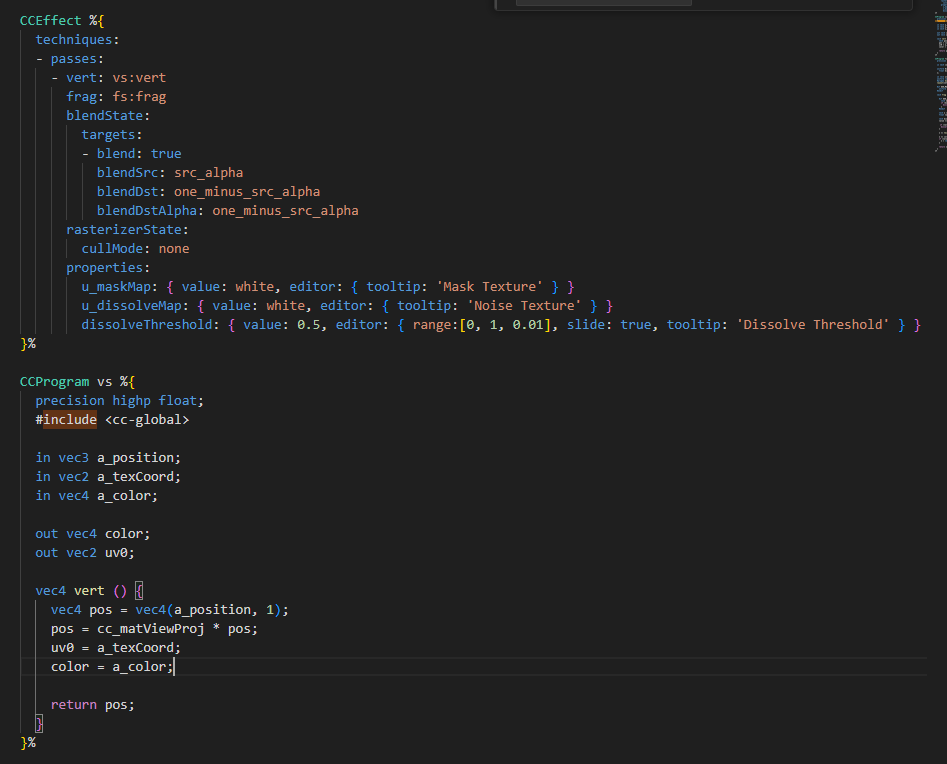The width and height of the screenshot is (947, 764).
Task: Click 'uv0' in the out vec2 declaration
Action: [x=116, y=553]
